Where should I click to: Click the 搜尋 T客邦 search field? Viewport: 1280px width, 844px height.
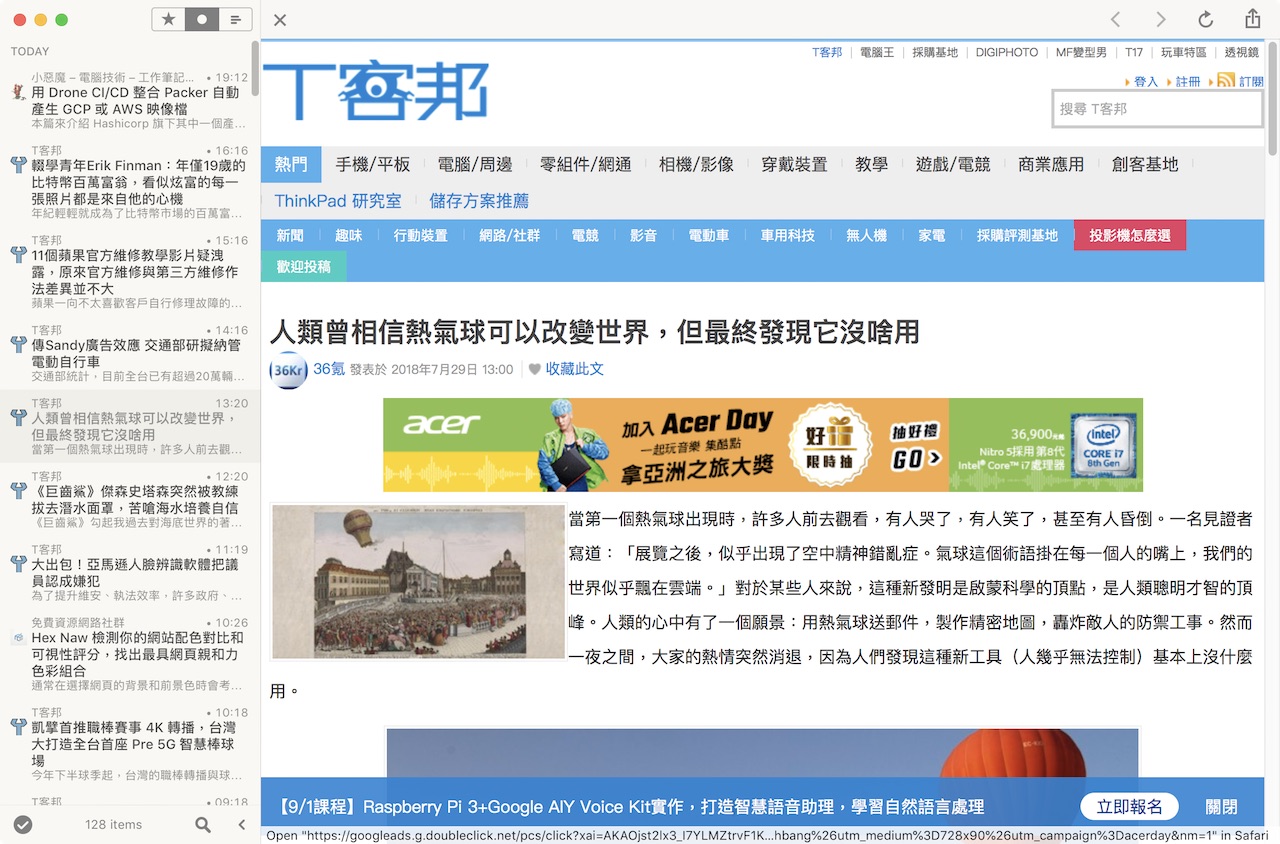(x=1157, y=109)
